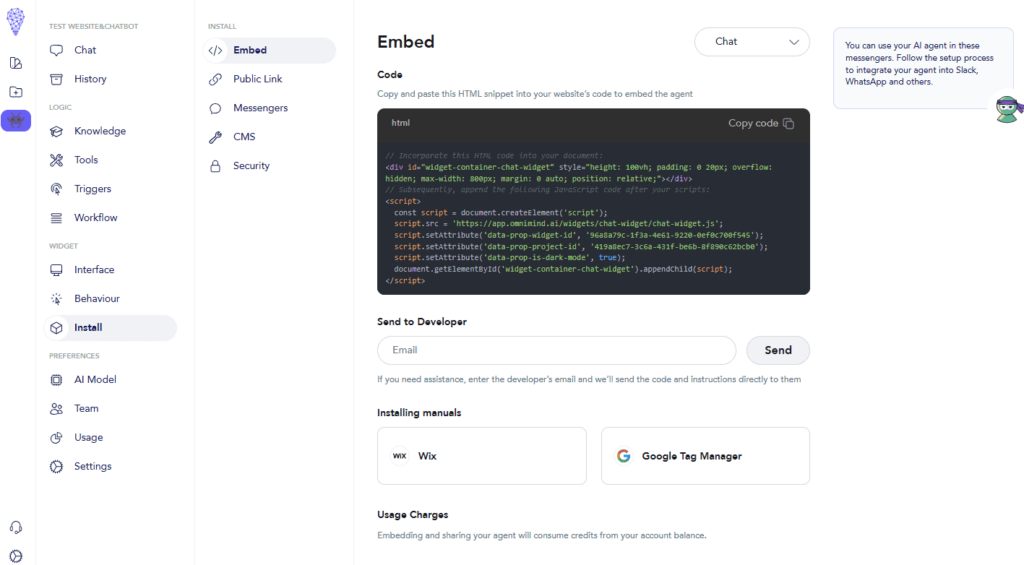Click the Knowledge icon in sidebar
The height and width of the screenshot is (565, 1024).
tap(56, 131)
